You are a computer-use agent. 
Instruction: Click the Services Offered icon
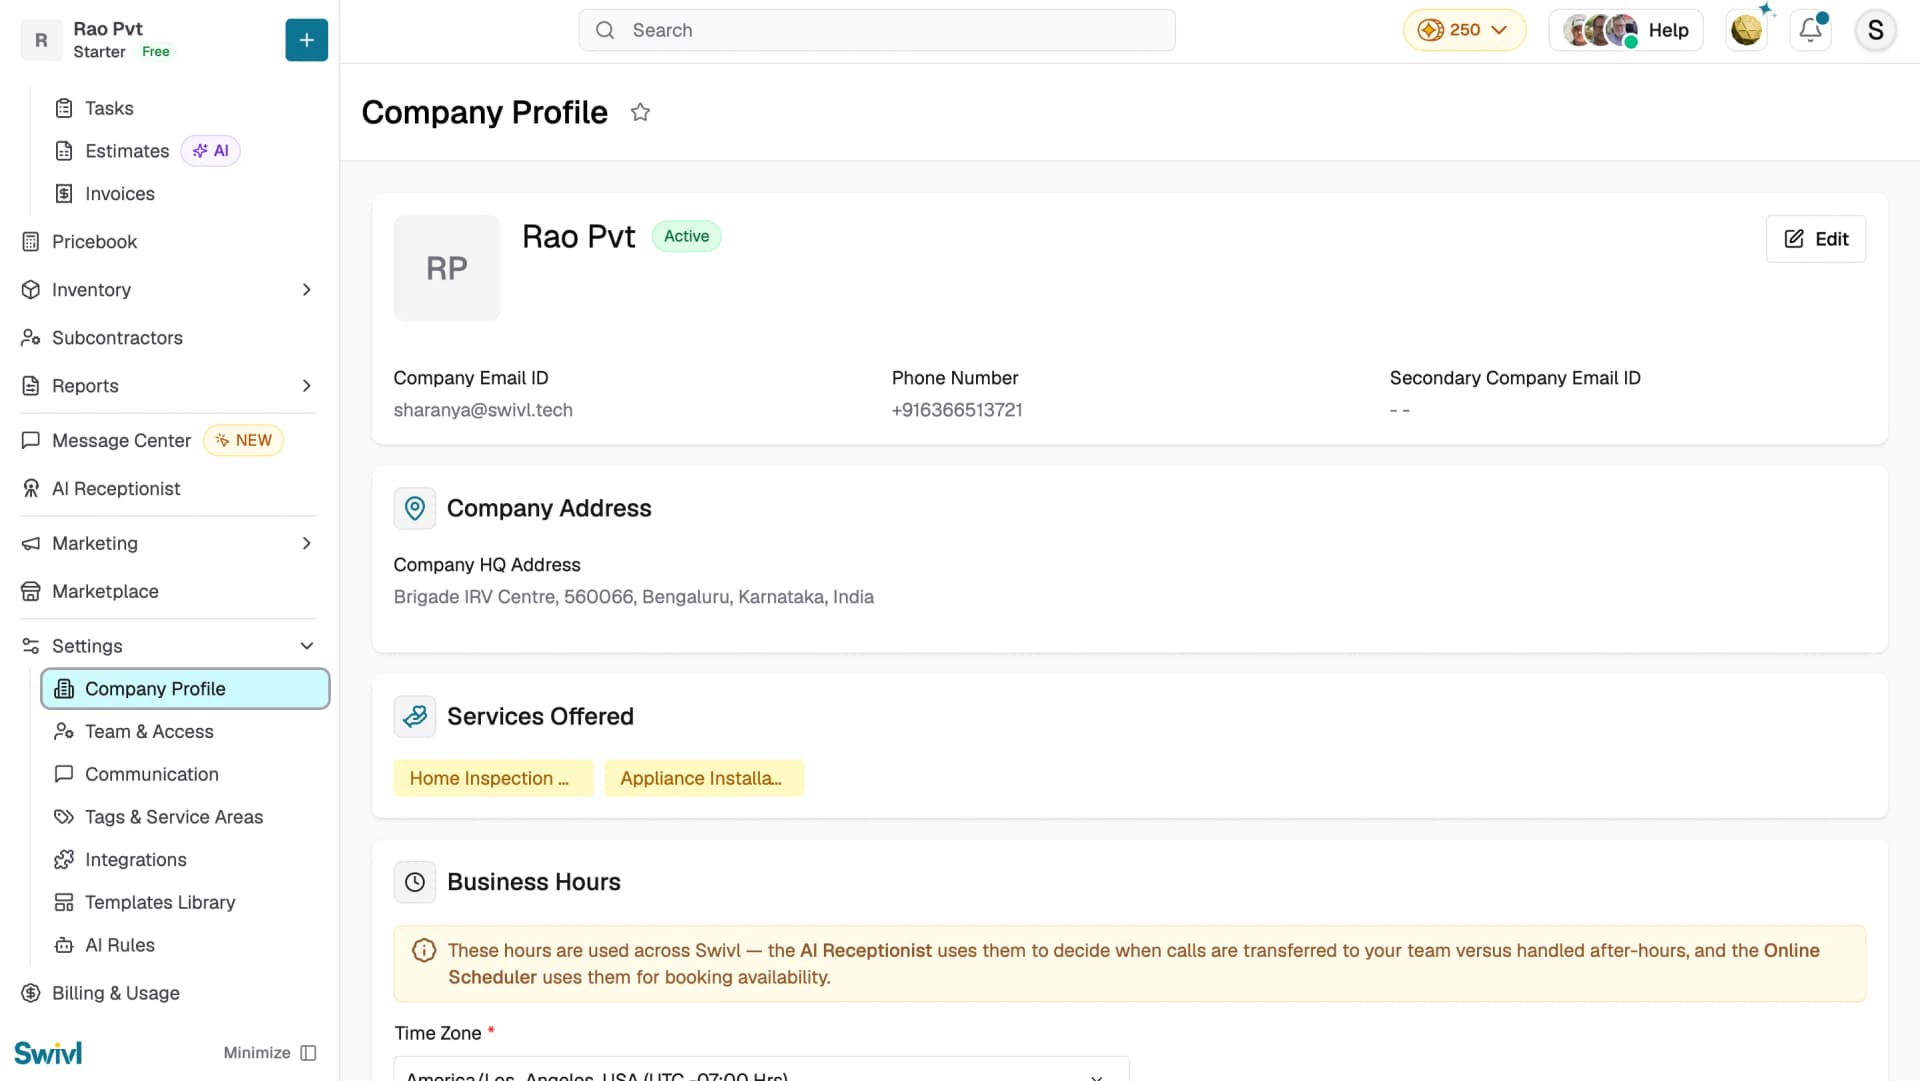point(415,717)
